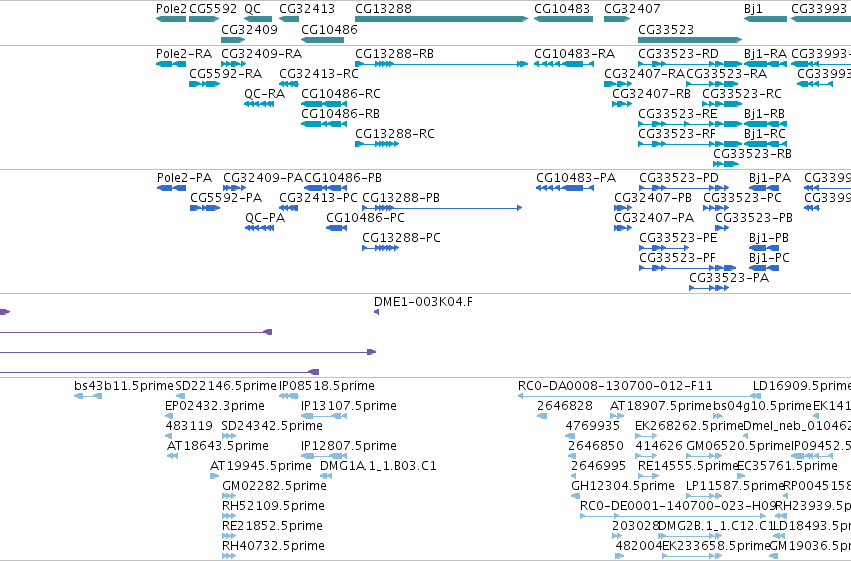The height and width of the screenshot is (561, 851).
Task: Click protein CG33523-PA
Action: [x=709, y=288]
